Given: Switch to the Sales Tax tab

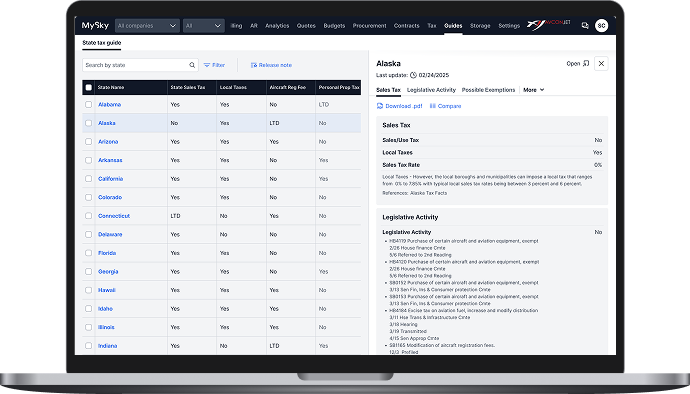Looking at the screenshot, I should (x=389, y=90).
